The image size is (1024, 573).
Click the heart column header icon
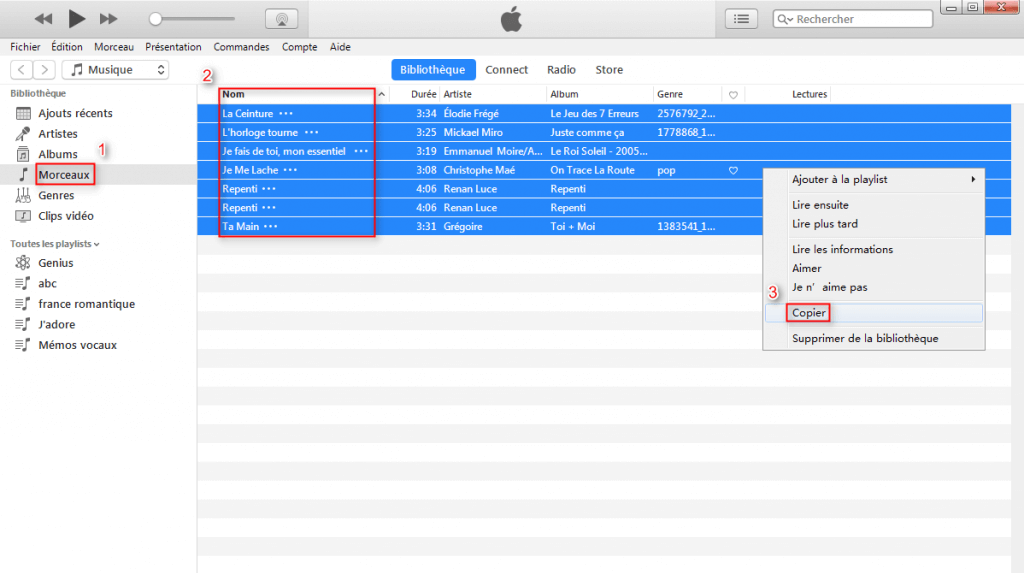click(733, 95)
